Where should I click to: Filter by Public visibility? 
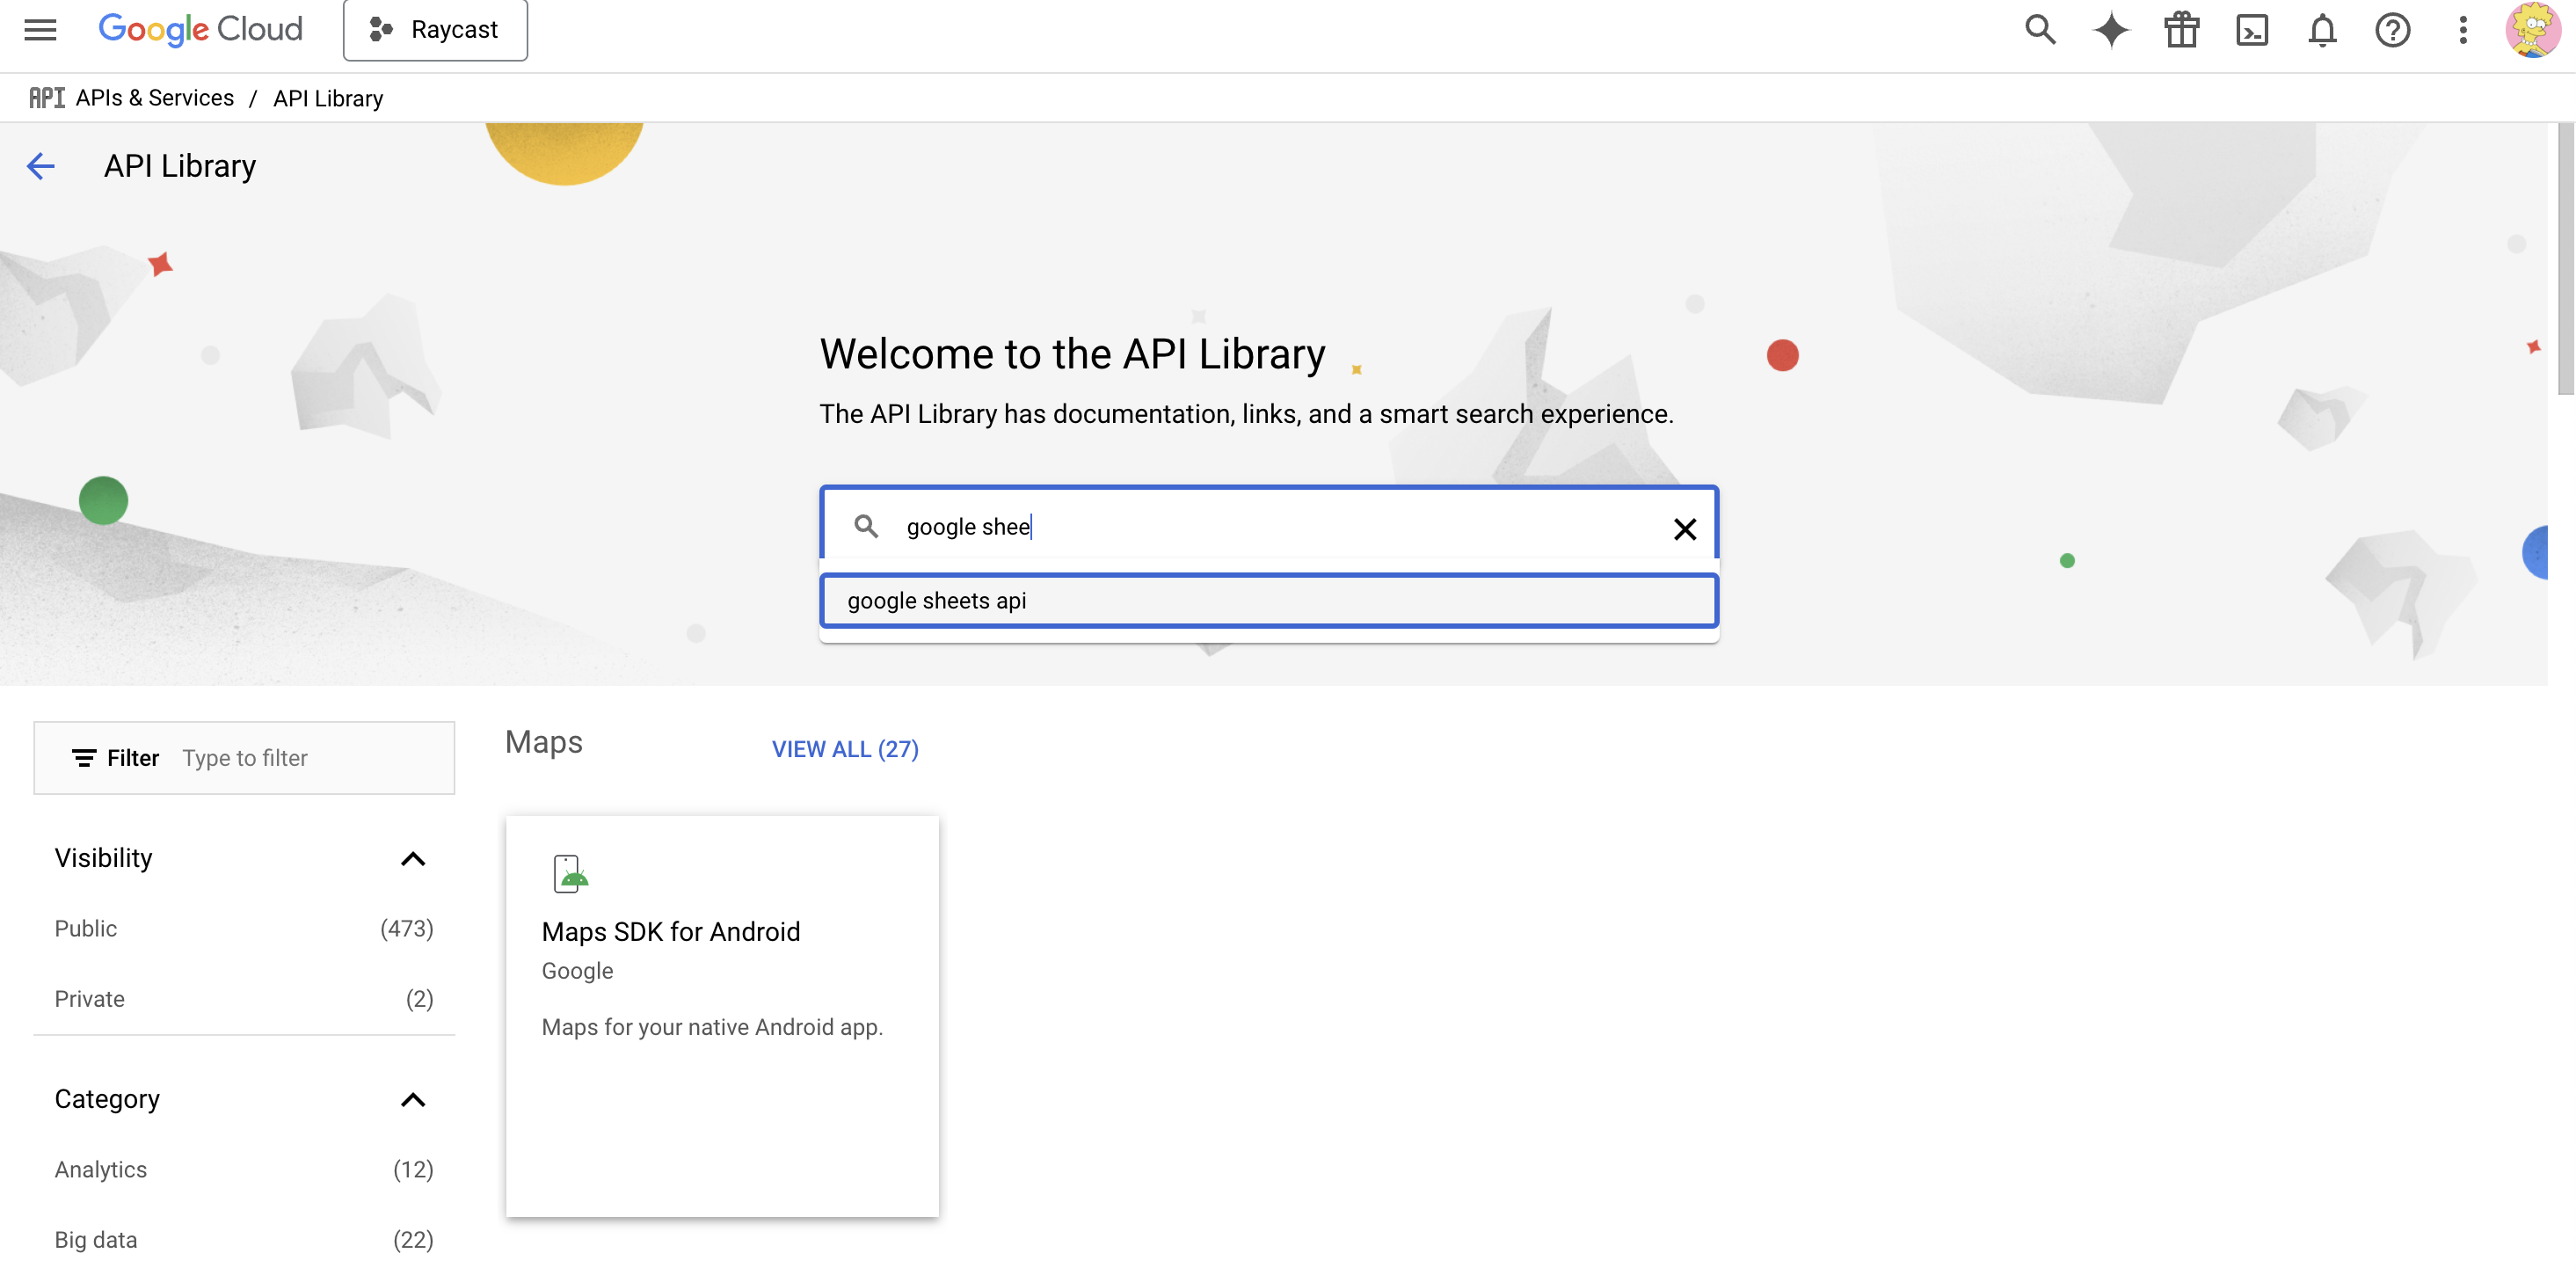[x=86, y=928]
